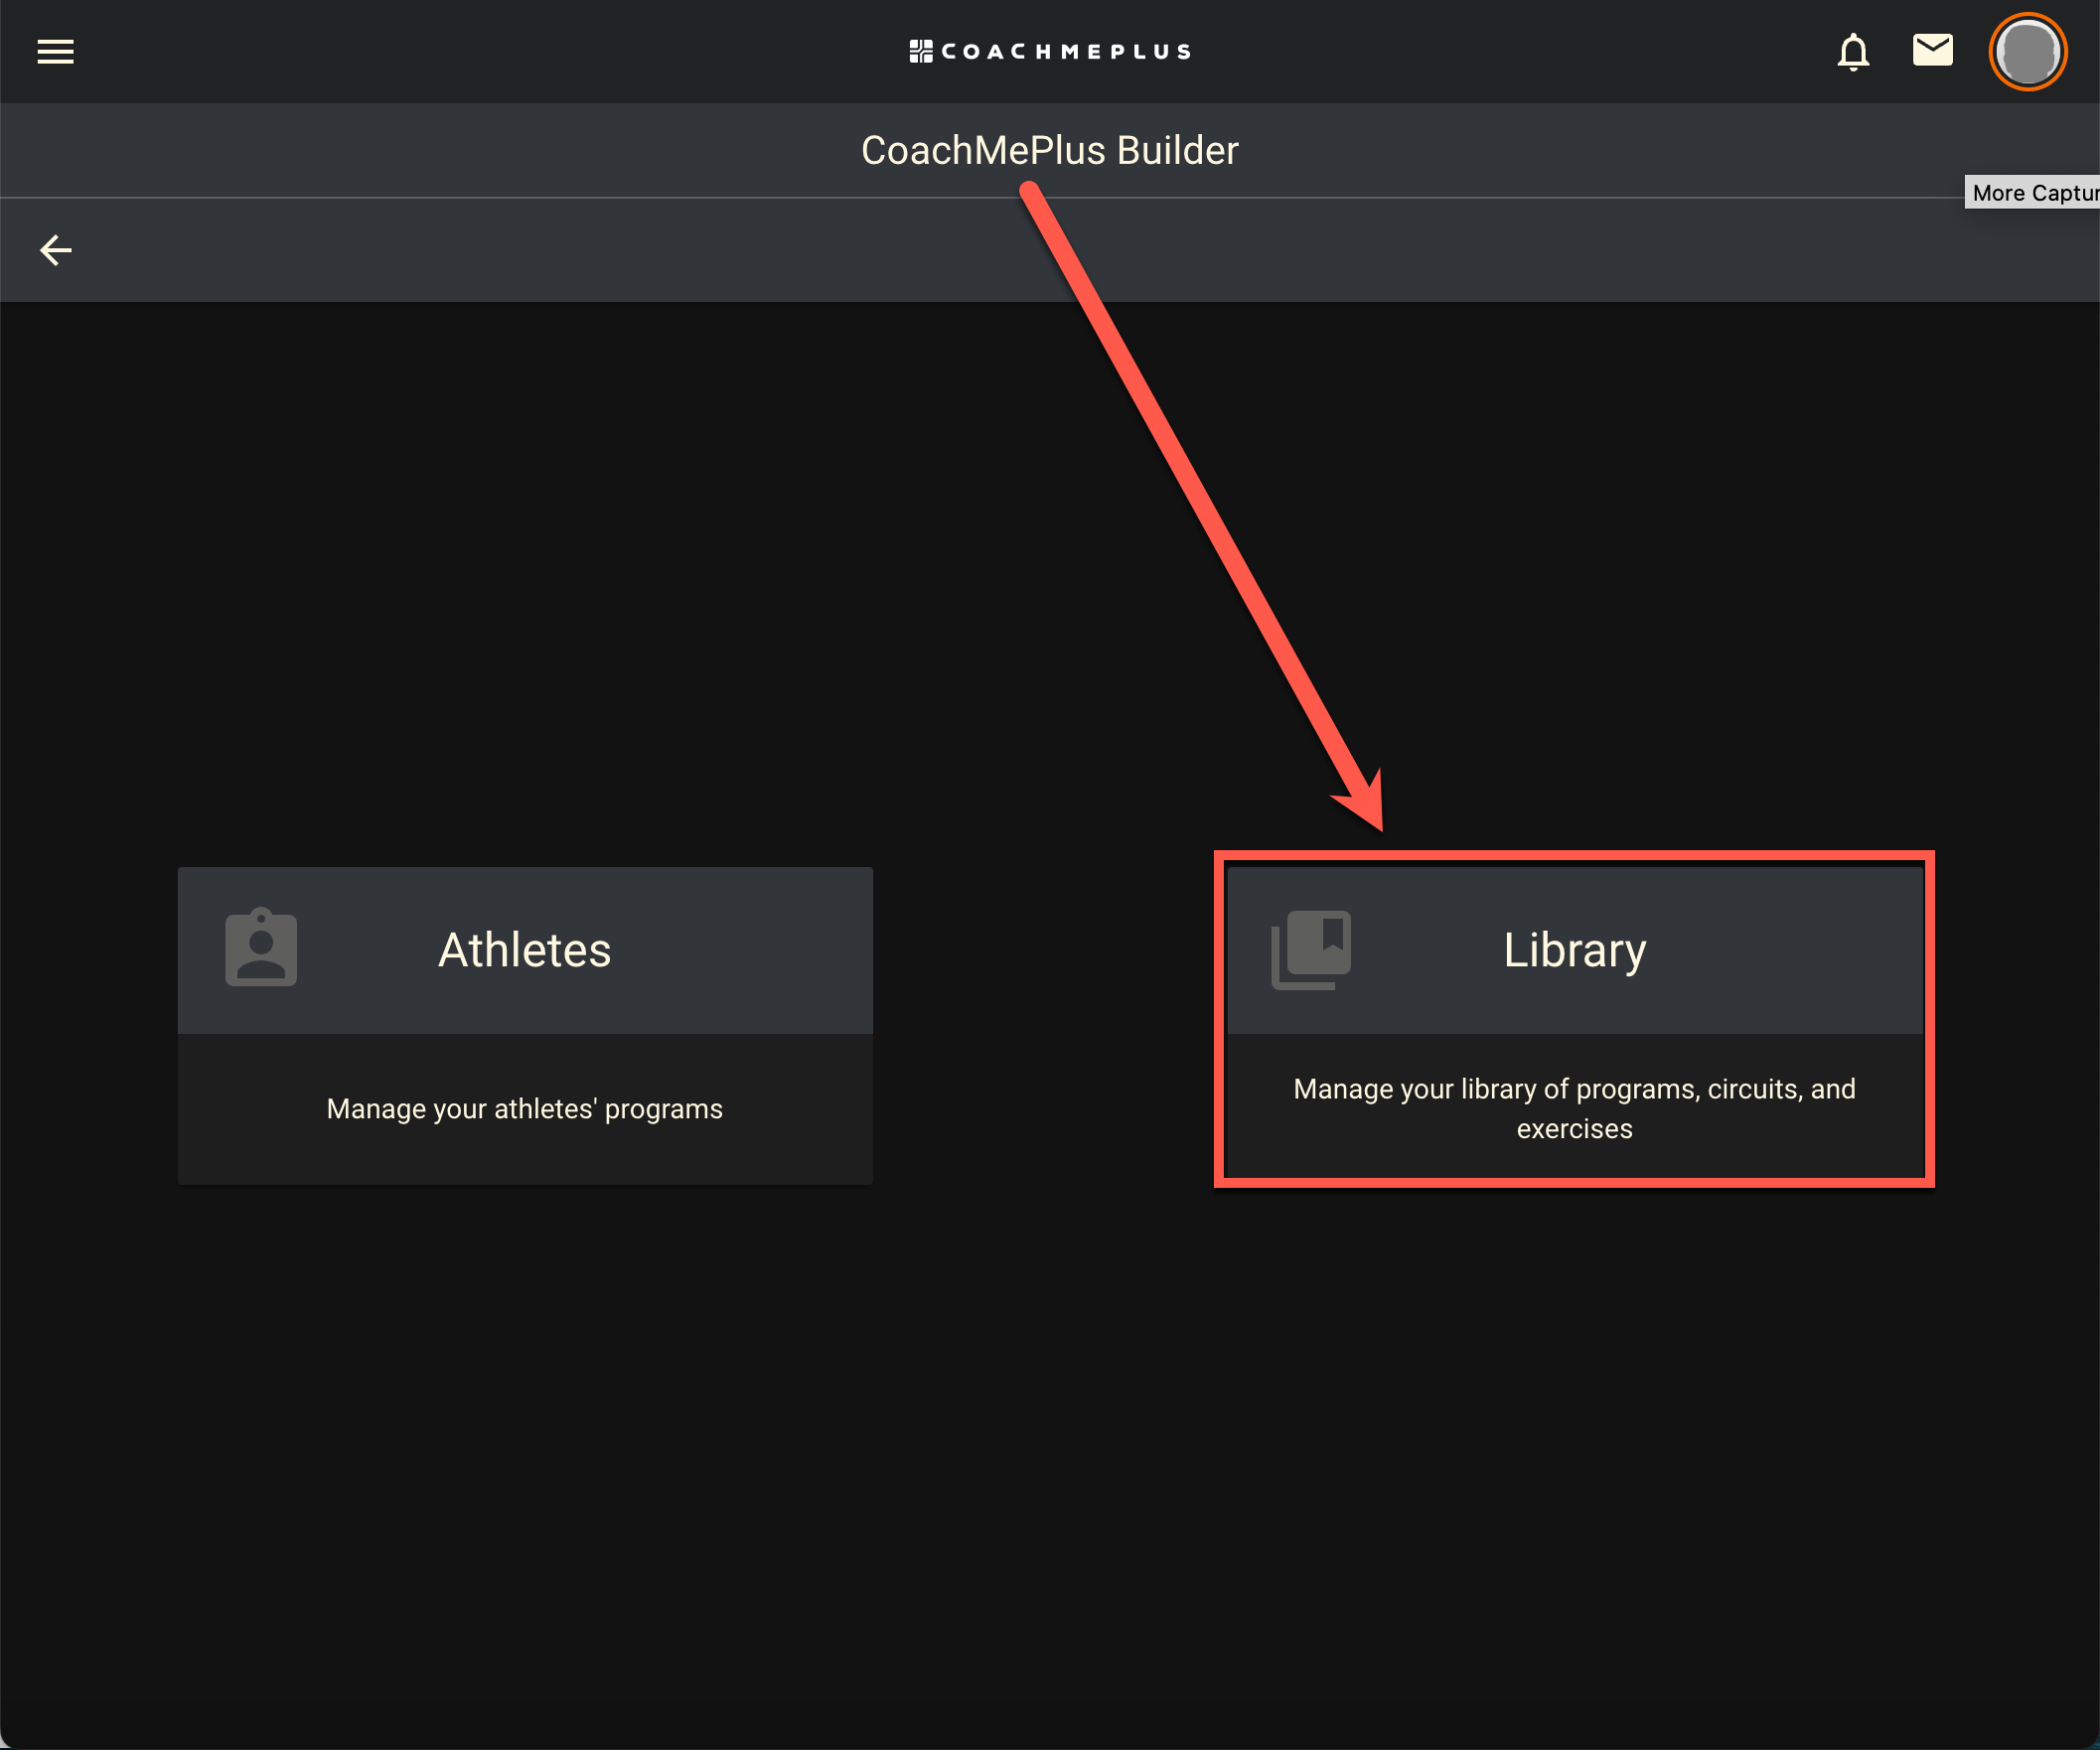This screenshot has width=2100, height=1750.
Task: Click the CoachMePlus logo
Action: [x=1050, y=51]
